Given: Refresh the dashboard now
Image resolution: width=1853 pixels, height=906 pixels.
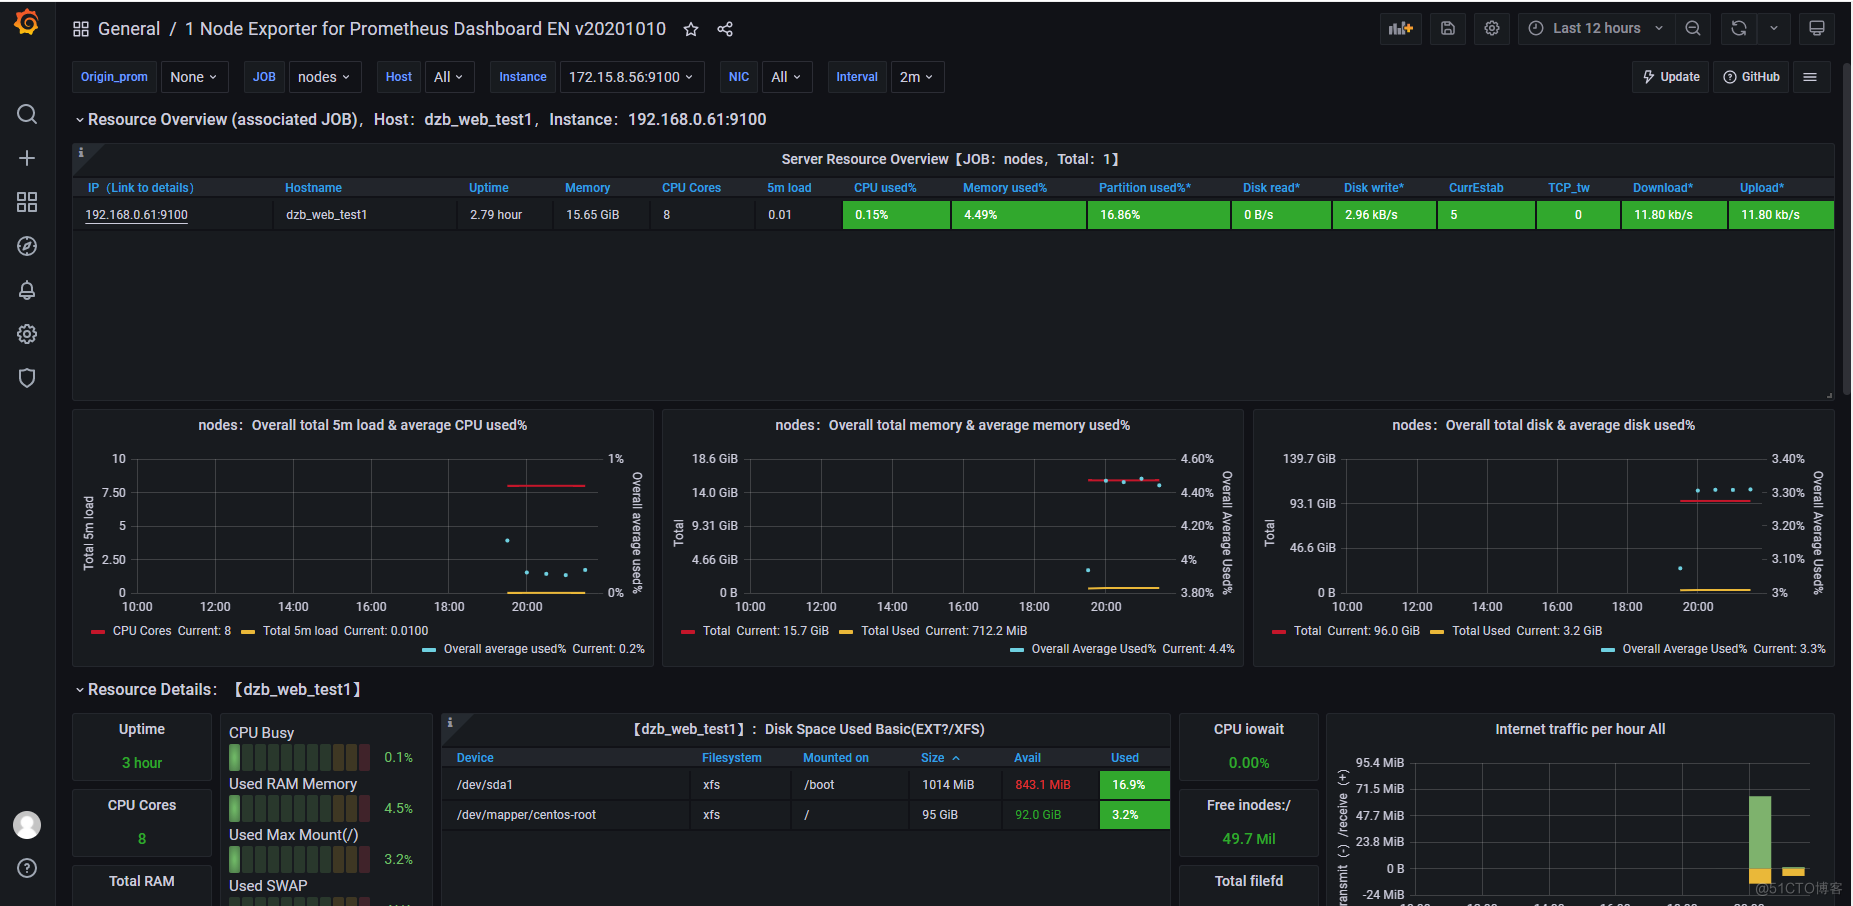Looking at the screenshot, I should coord(1739,28).
